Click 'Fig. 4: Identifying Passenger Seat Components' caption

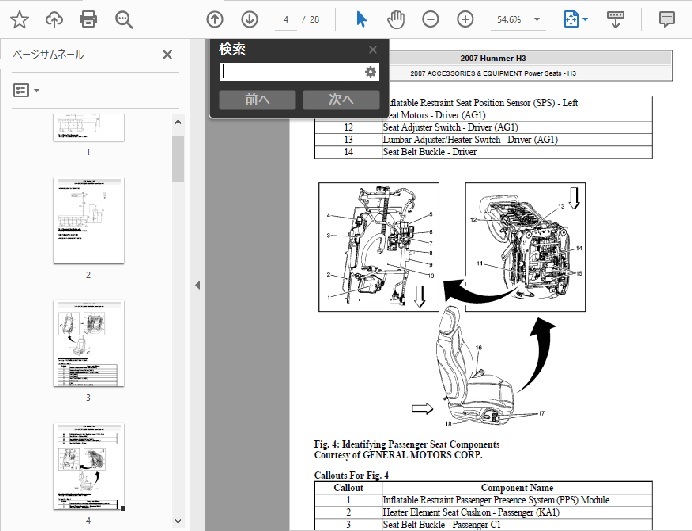pyautogui.click(x=406, y=444)
